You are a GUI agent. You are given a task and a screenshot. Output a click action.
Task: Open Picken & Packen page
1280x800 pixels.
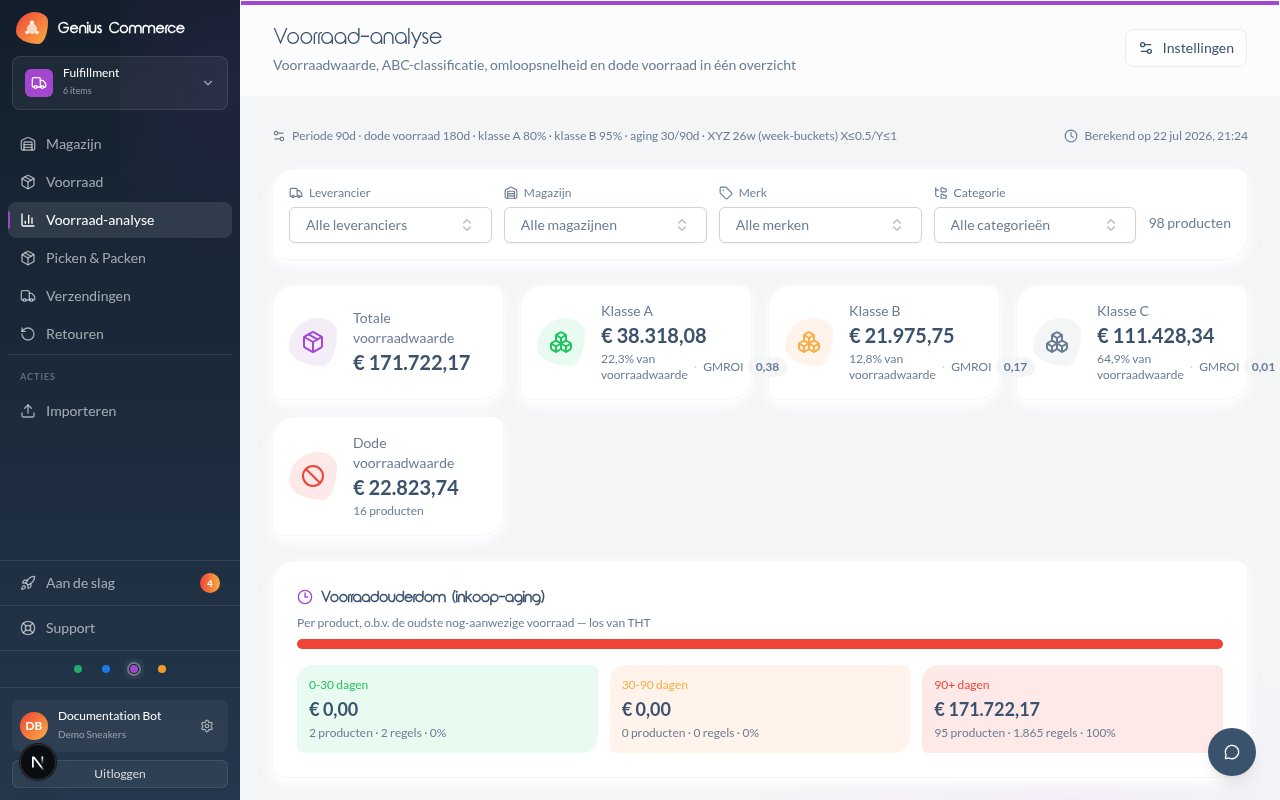(120, 258)
